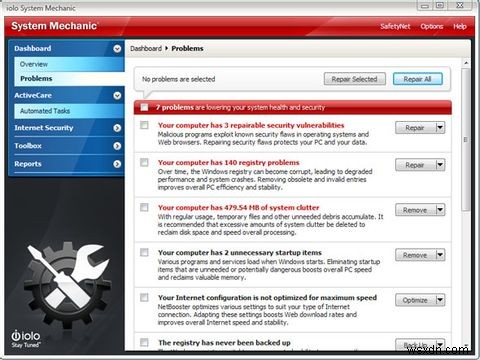Repair the 140 registry problems
480x360 pixels.
[415, 165]
